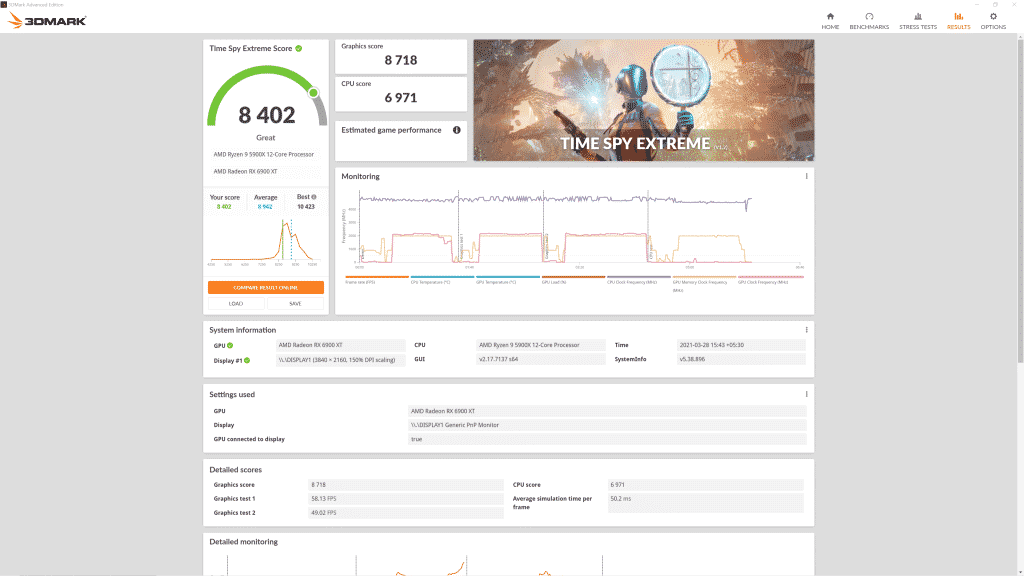Toggle Frame rate (FPS) legend
This screenshot has height=576, width=1024.
click(377, 280)
